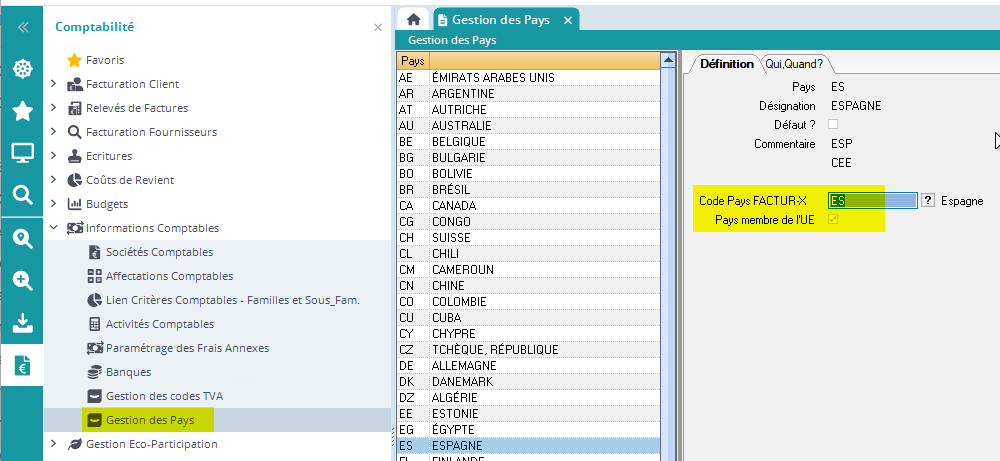Click the download arrow icon in sidebar
The image size is (1000, 461).
(x=22, y=322)
